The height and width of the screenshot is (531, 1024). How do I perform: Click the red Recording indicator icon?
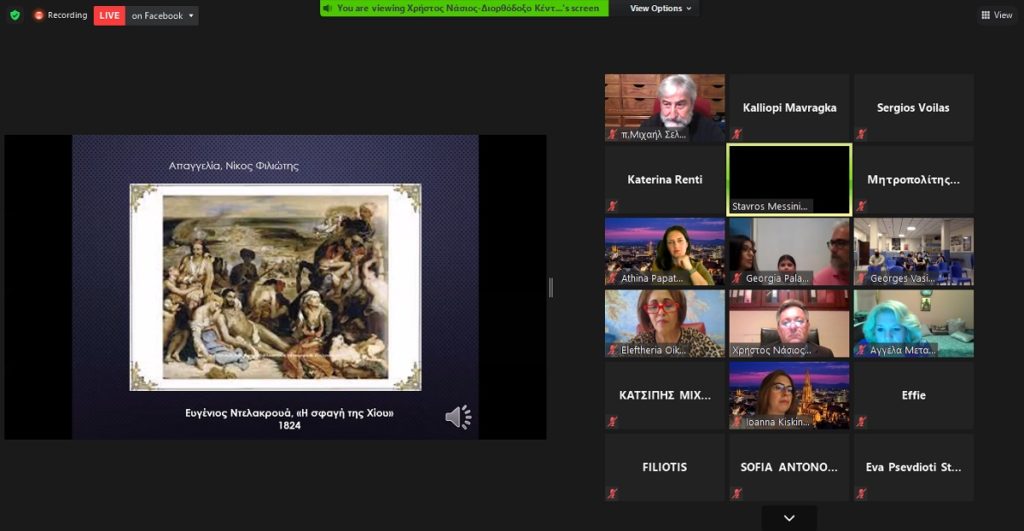(x=39, y=15)
